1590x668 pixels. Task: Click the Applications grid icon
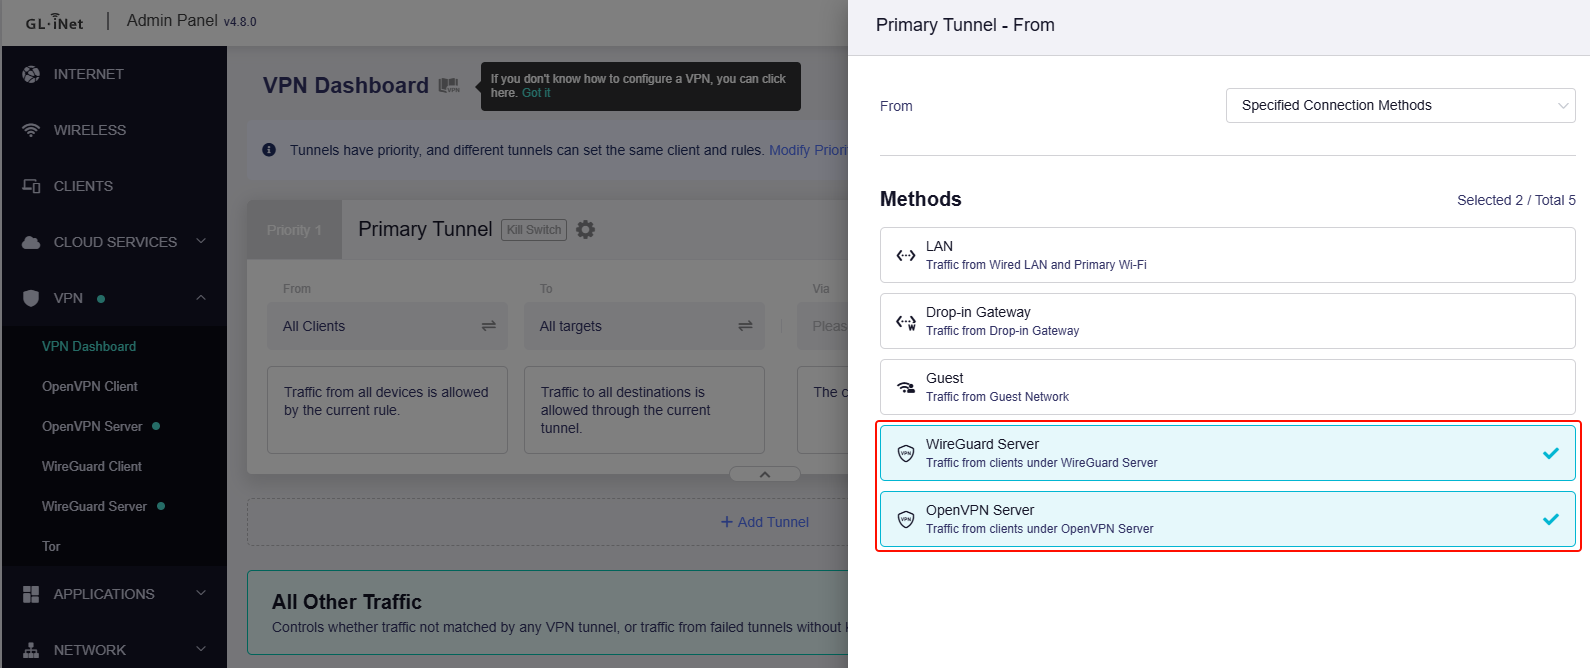(x=31, y=594)
